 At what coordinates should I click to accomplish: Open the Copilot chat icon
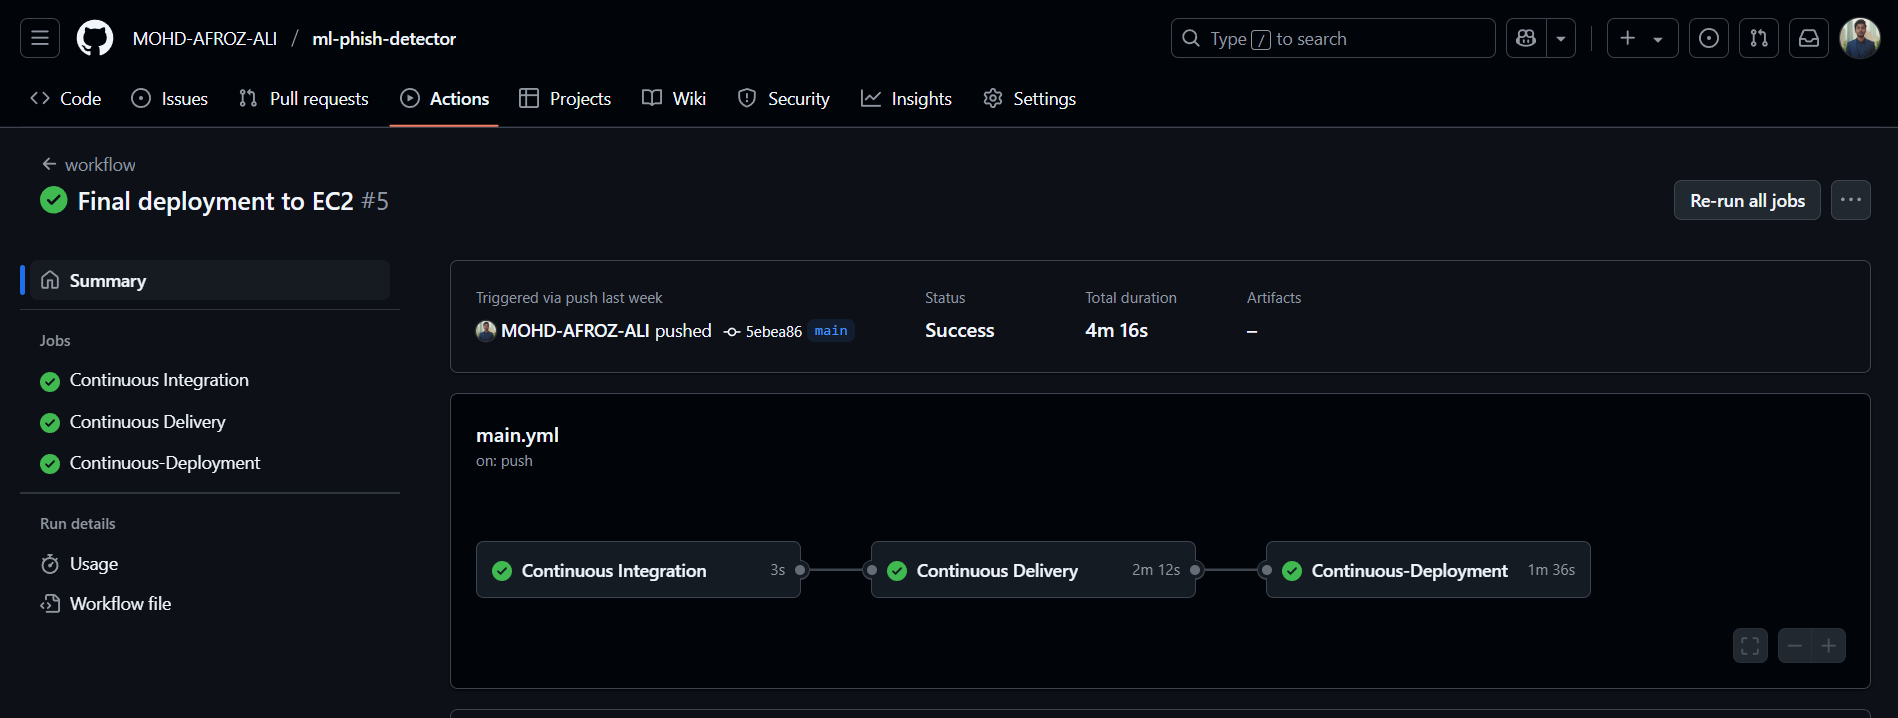[1526, 38]
